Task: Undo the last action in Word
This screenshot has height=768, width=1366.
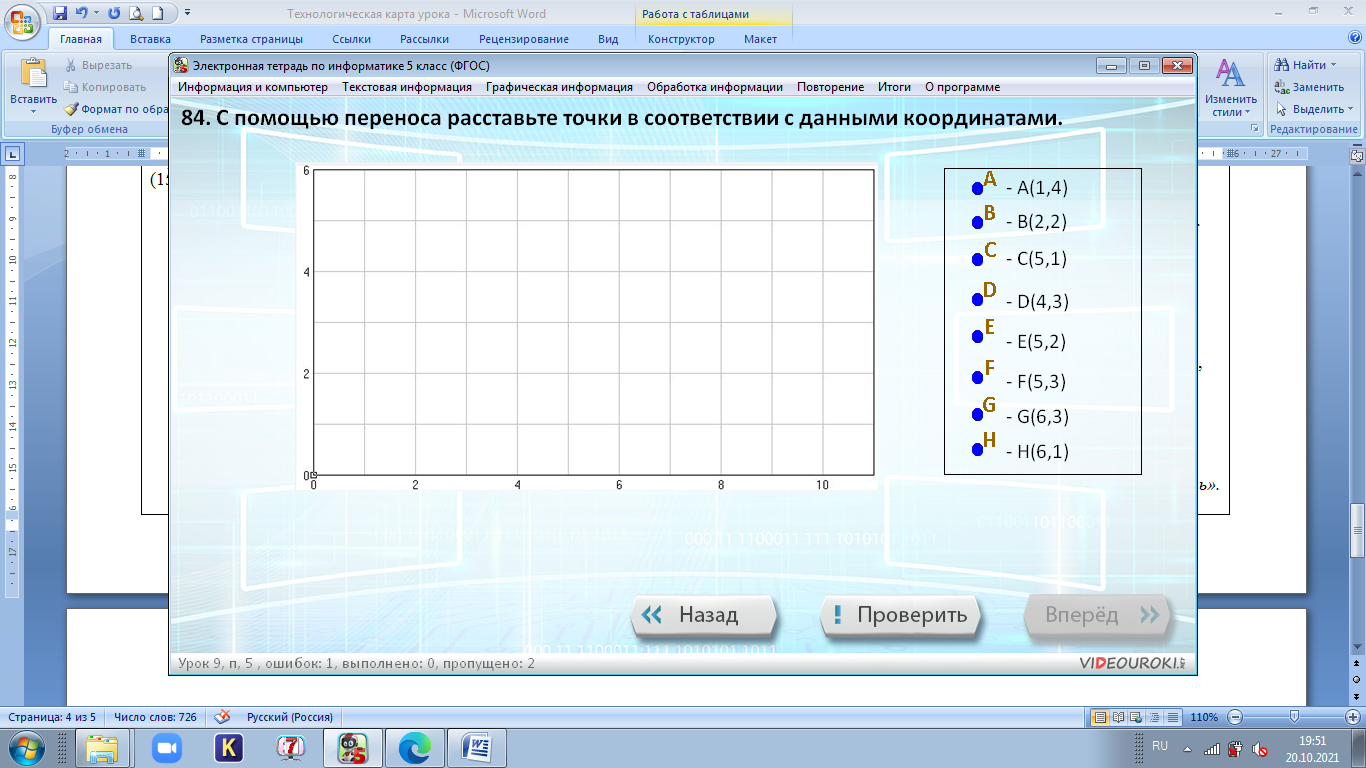Action: coord(83,14)
